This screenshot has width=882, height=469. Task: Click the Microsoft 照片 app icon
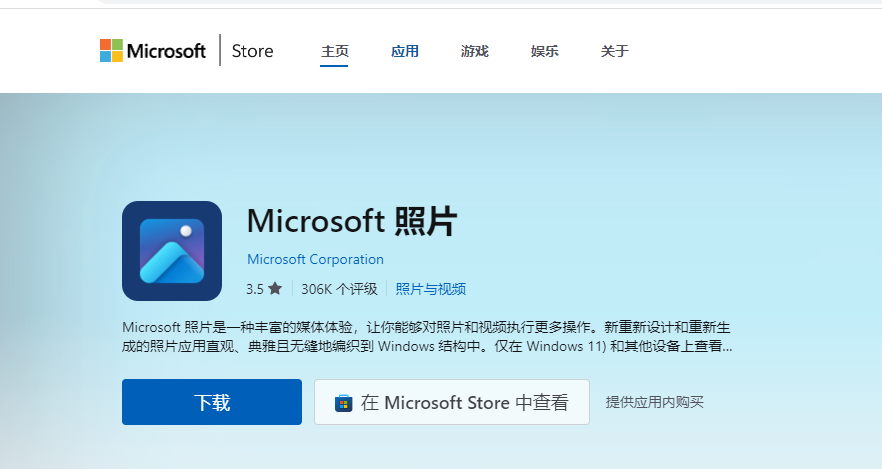tap(172, 251)
